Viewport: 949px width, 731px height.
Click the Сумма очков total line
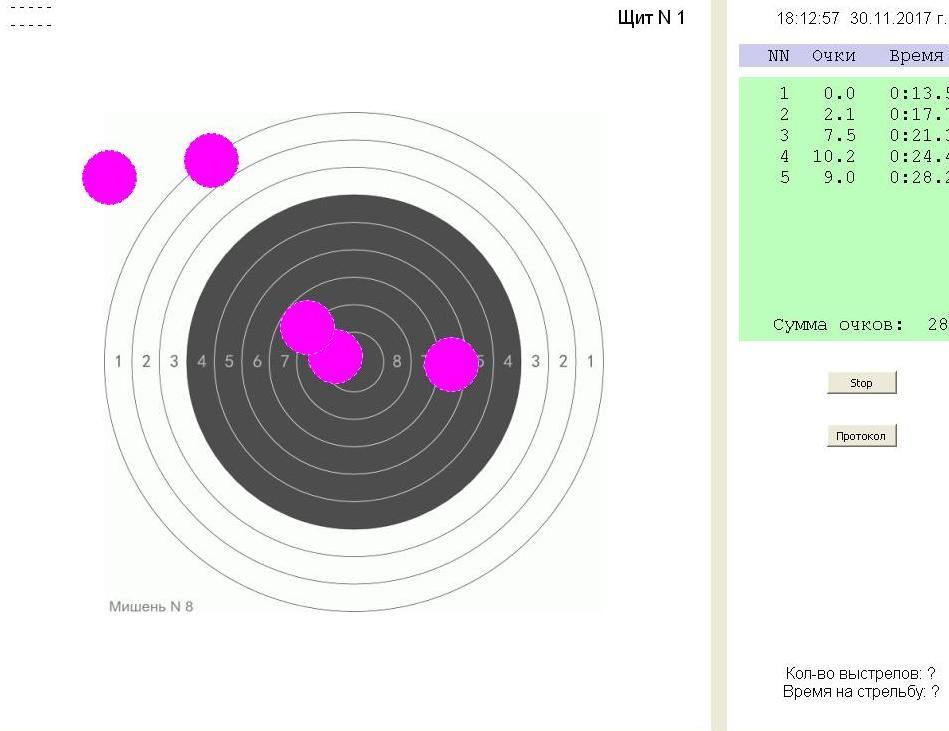pyautogui.click(x=858, y=325)
